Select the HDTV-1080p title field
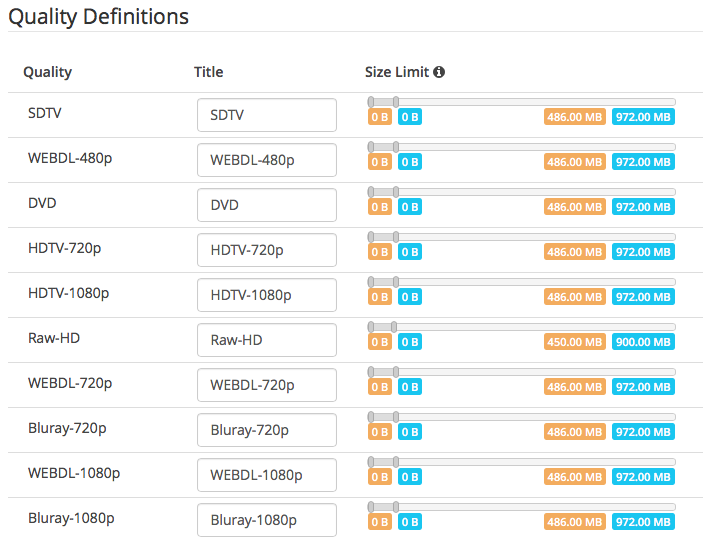This screenshot has height=553, width=703. [266, 295]
